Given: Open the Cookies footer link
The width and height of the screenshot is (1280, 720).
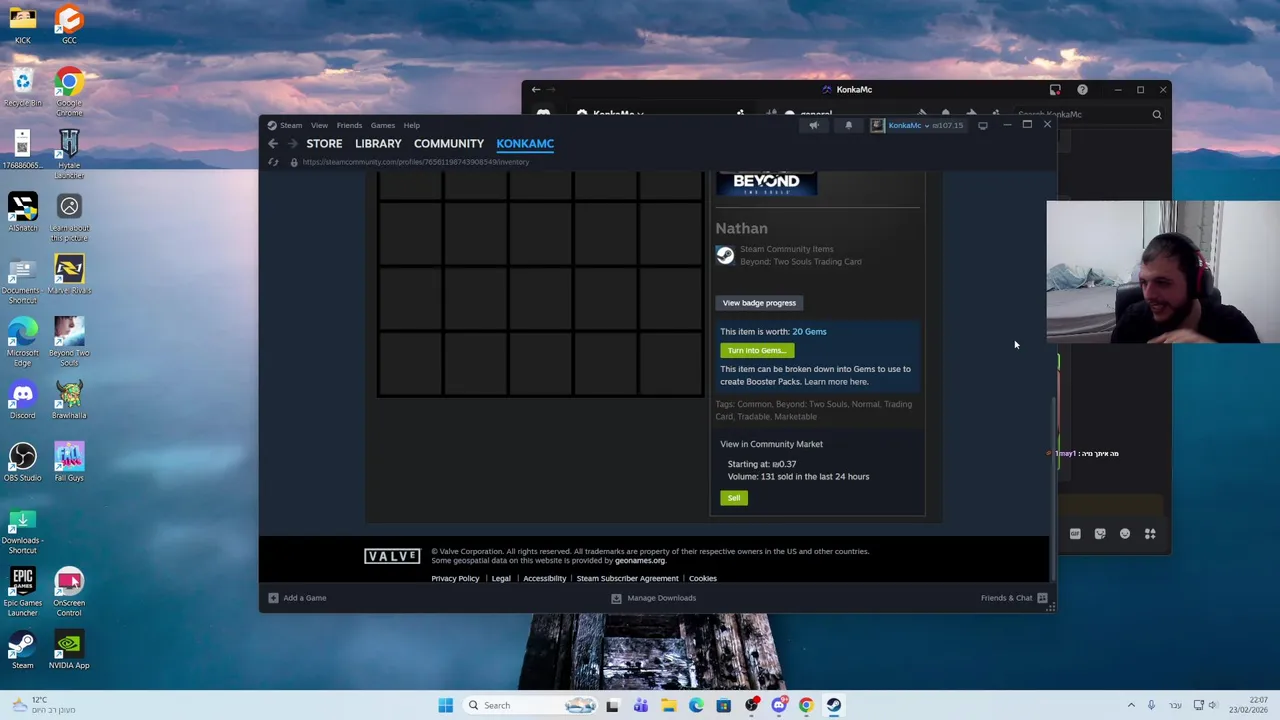Looking at the screenshot, I should 702,578.
